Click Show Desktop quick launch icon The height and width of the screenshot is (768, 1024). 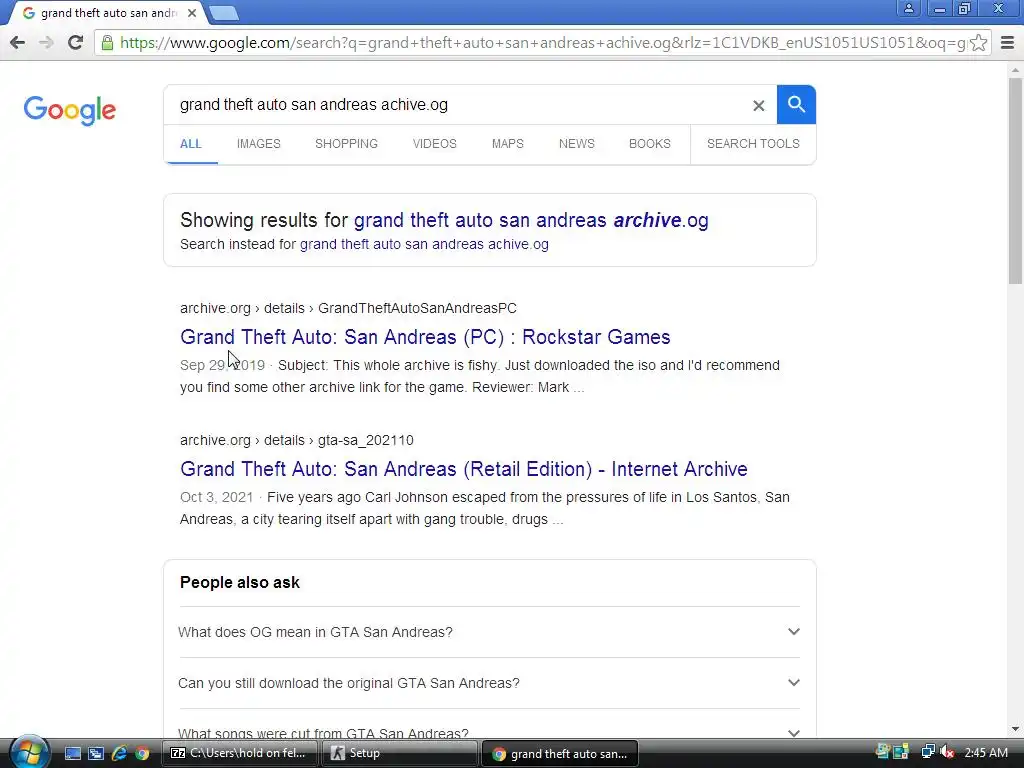(72, 754)
